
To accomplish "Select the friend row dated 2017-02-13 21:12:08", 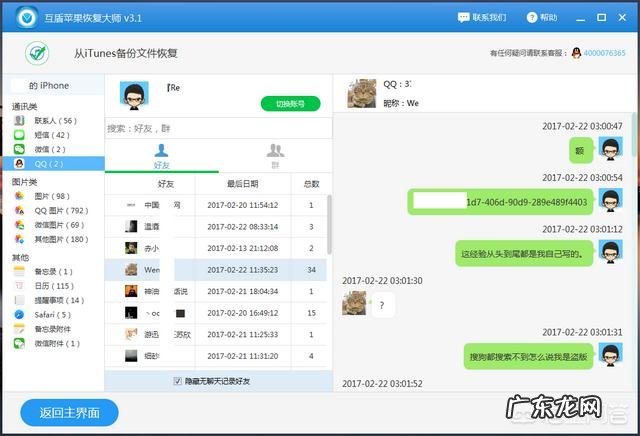I will coord(216,248).
